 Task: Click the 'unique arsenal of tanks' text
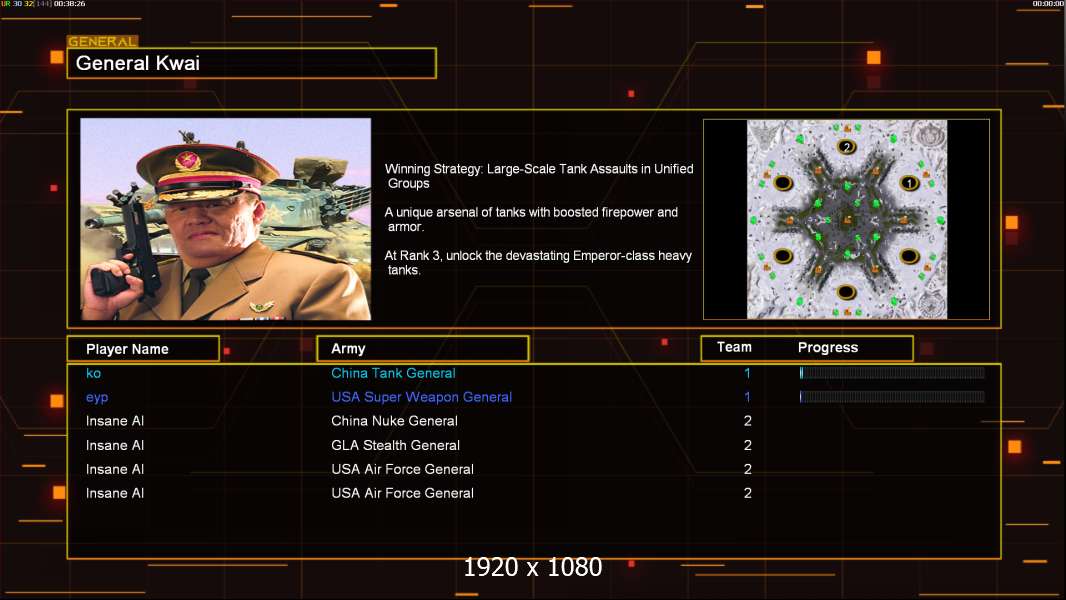point(531,219)
